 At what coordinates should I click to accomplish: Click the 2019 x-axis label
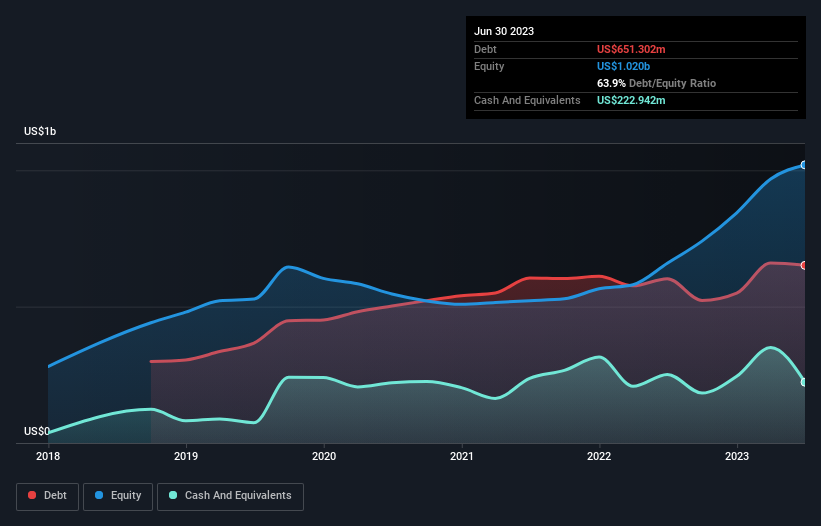[186, 456]
